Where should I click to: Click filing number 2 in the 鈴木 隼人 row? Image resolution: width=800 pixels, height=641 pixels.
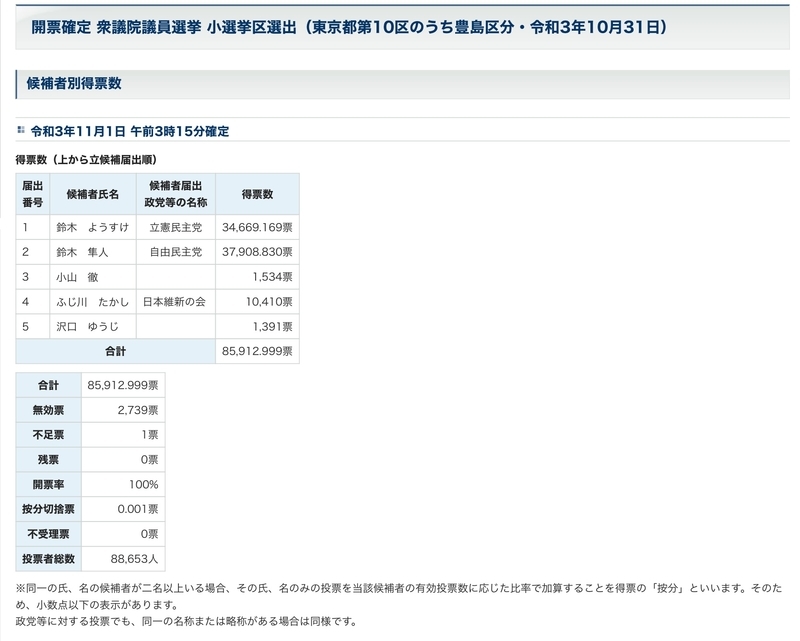tap(26, 252)
